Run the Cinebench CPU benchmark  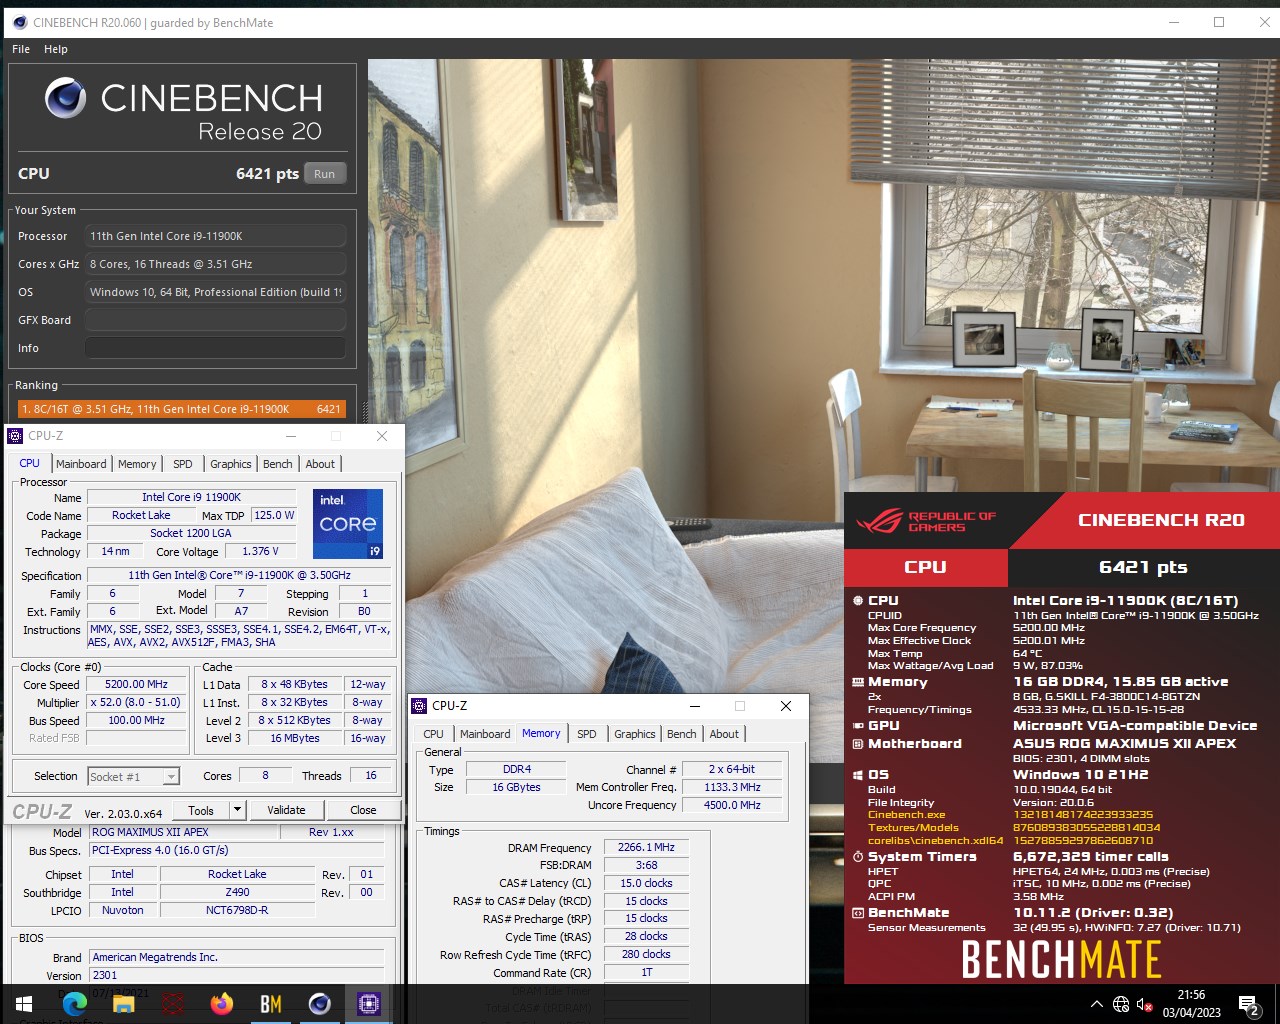click(325, 174)
